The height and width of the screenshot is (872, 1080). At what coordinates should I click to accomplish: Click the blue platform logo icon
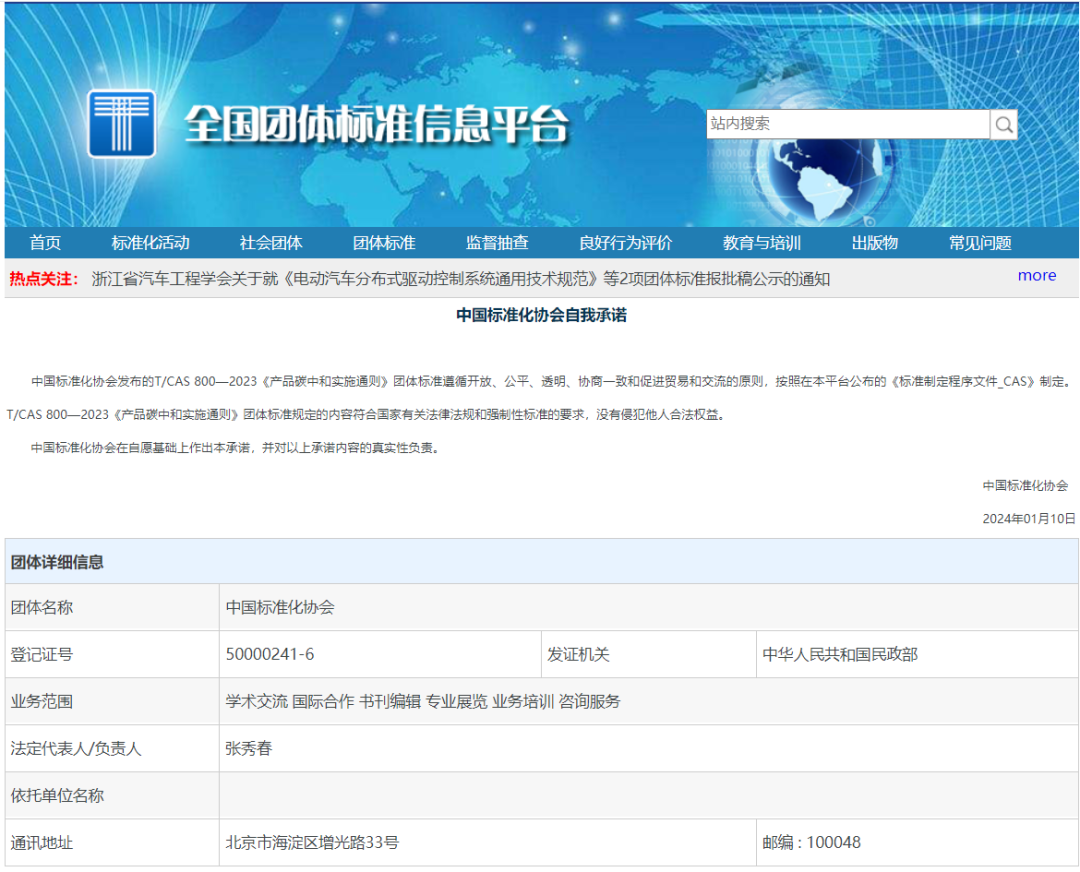tap(121, 124)
